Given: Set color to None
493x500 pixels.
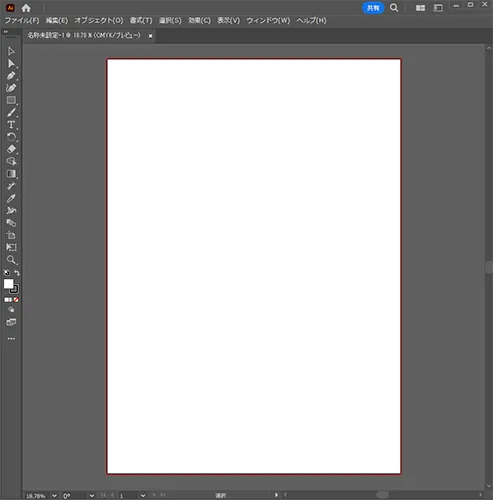Looking at the screenshot, I should pos(16,300).
